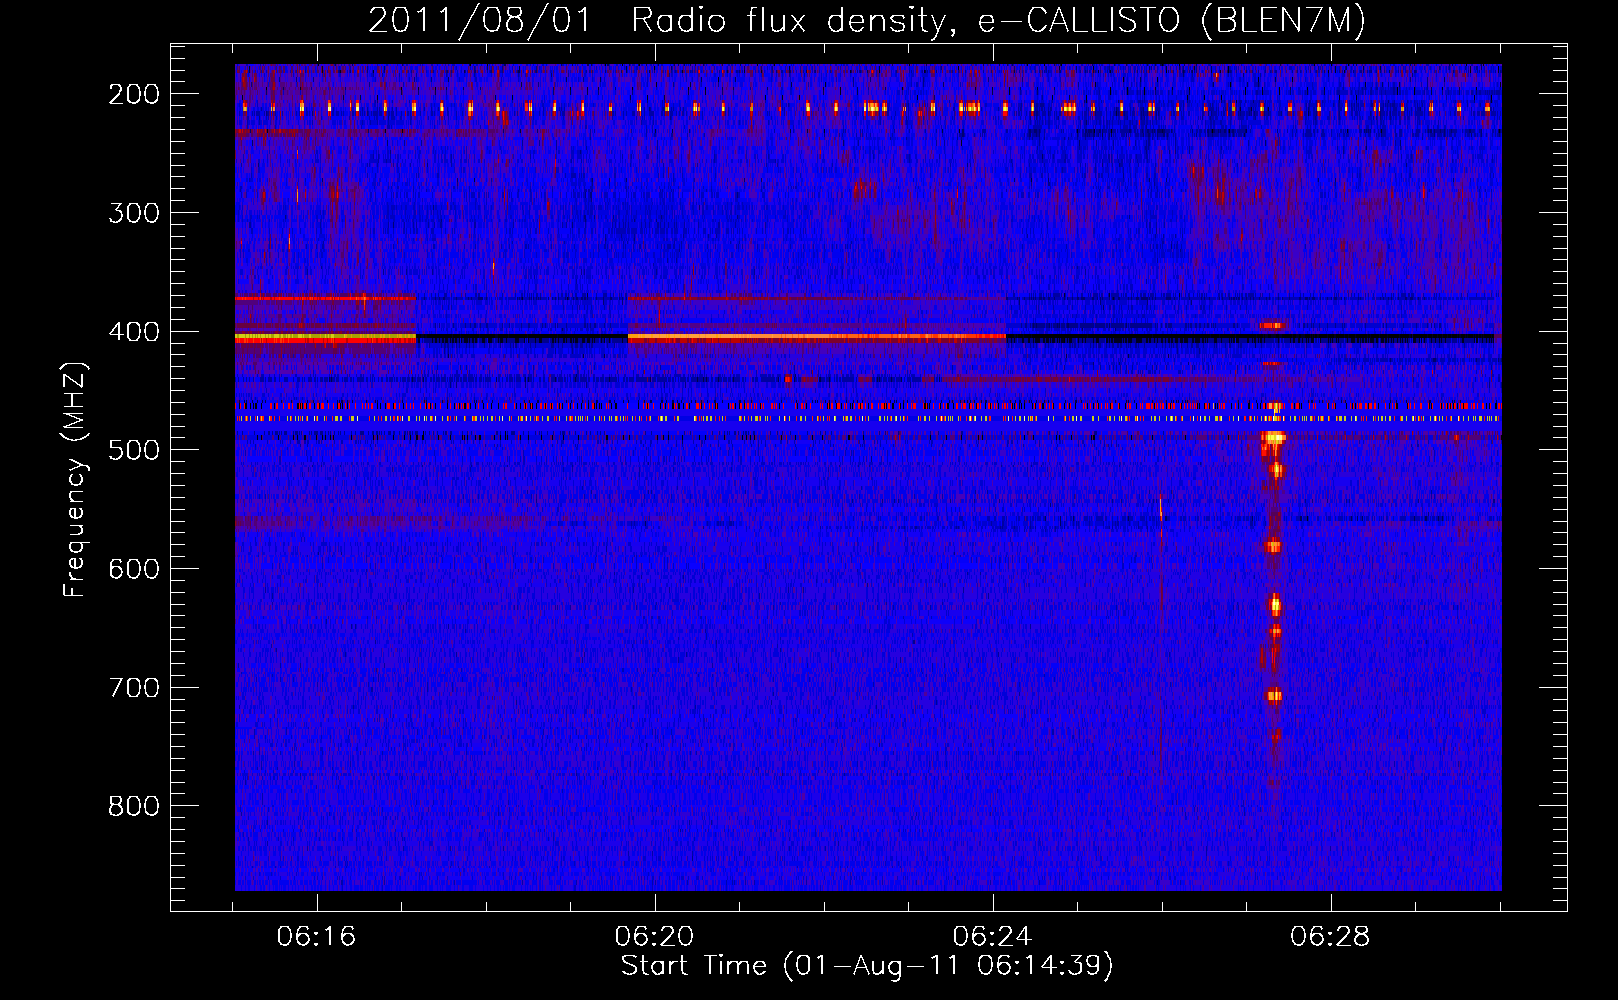Click the 300 frequency tick label
The image size is (1618, 1000).
pos(134,213)
